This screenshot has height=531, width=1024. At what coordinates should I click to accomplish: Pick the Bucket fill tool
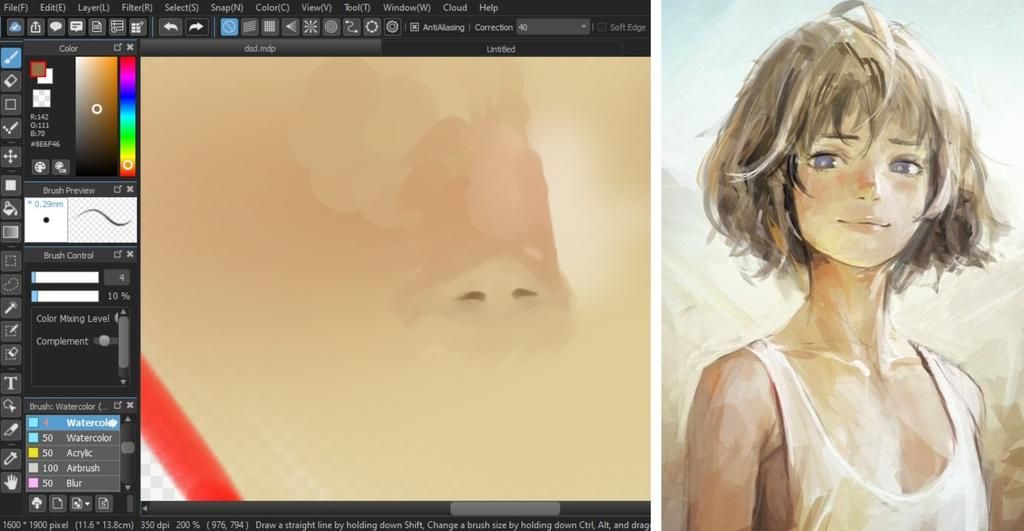tap(10, 209)
